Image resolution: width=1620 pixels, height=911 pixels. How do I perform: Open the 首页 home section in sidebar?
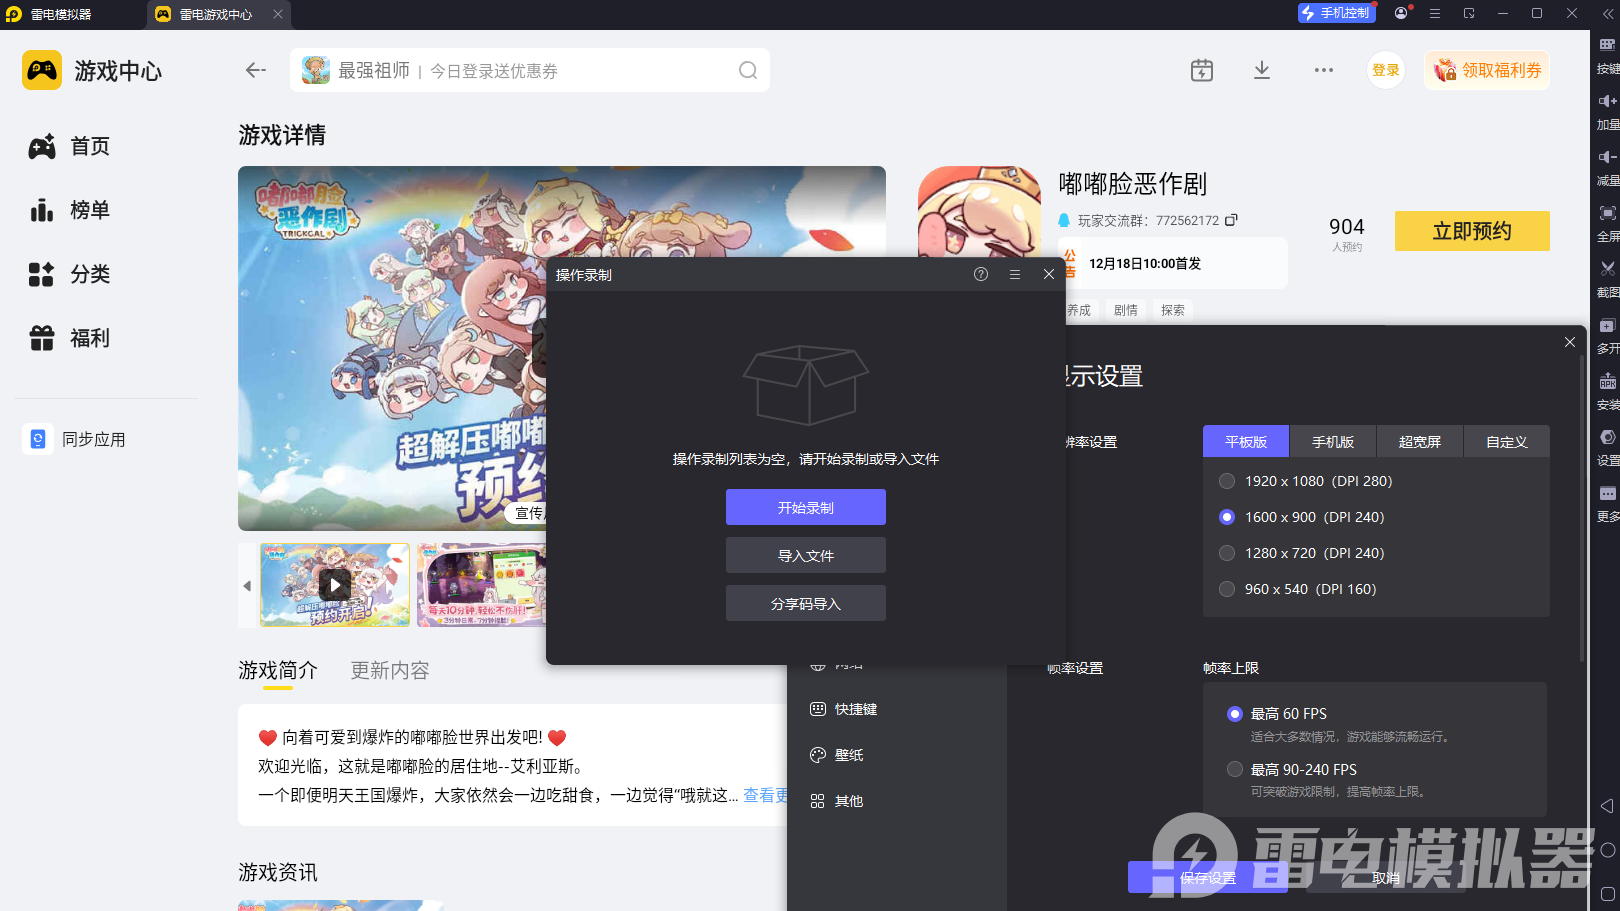coord(70,147)
